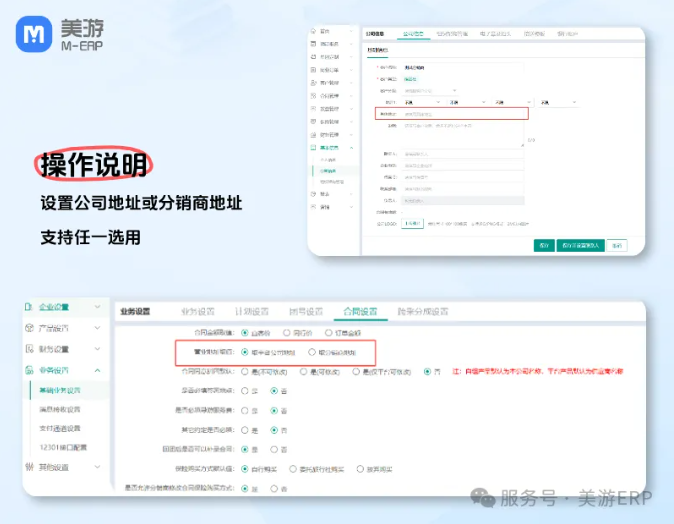
Task: Click the 财务设置 sidebar icon
Action: pos(30,349)
